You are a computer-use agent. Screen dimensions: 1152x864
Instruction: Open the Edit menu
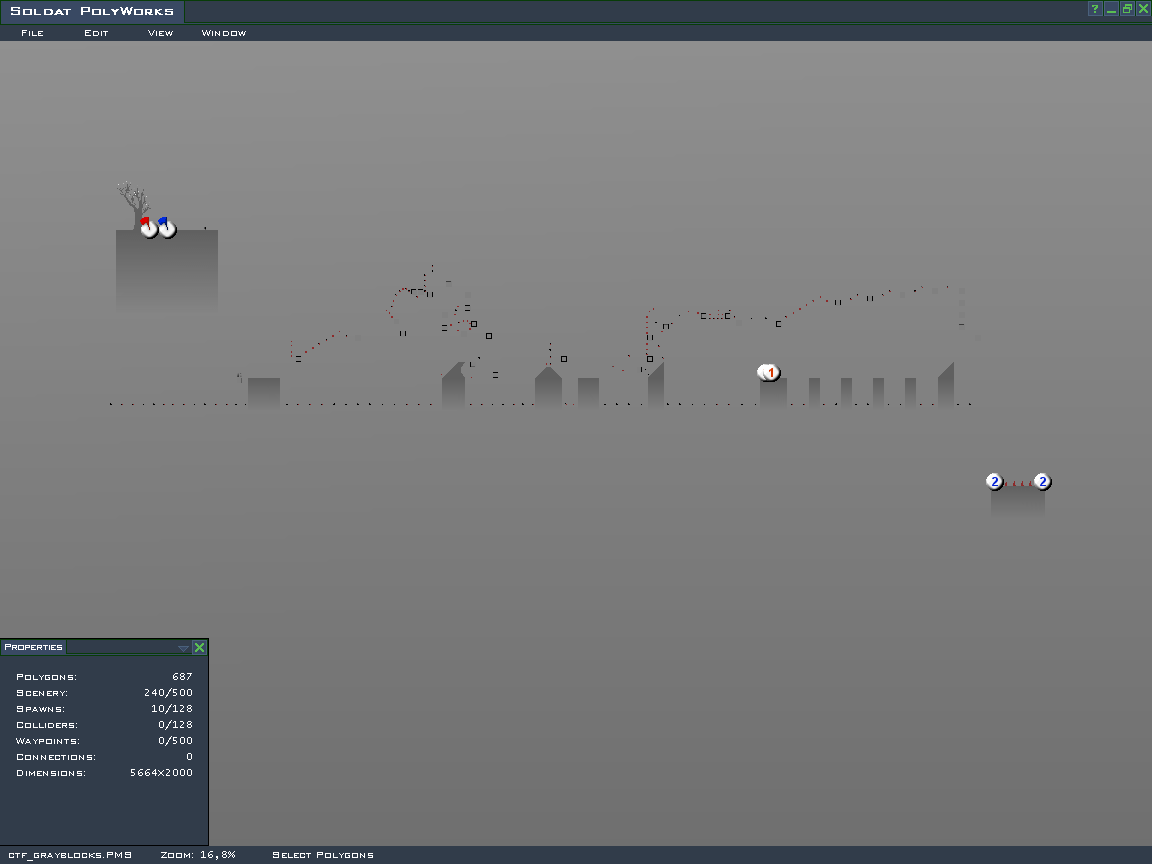(x=96, y=33)
